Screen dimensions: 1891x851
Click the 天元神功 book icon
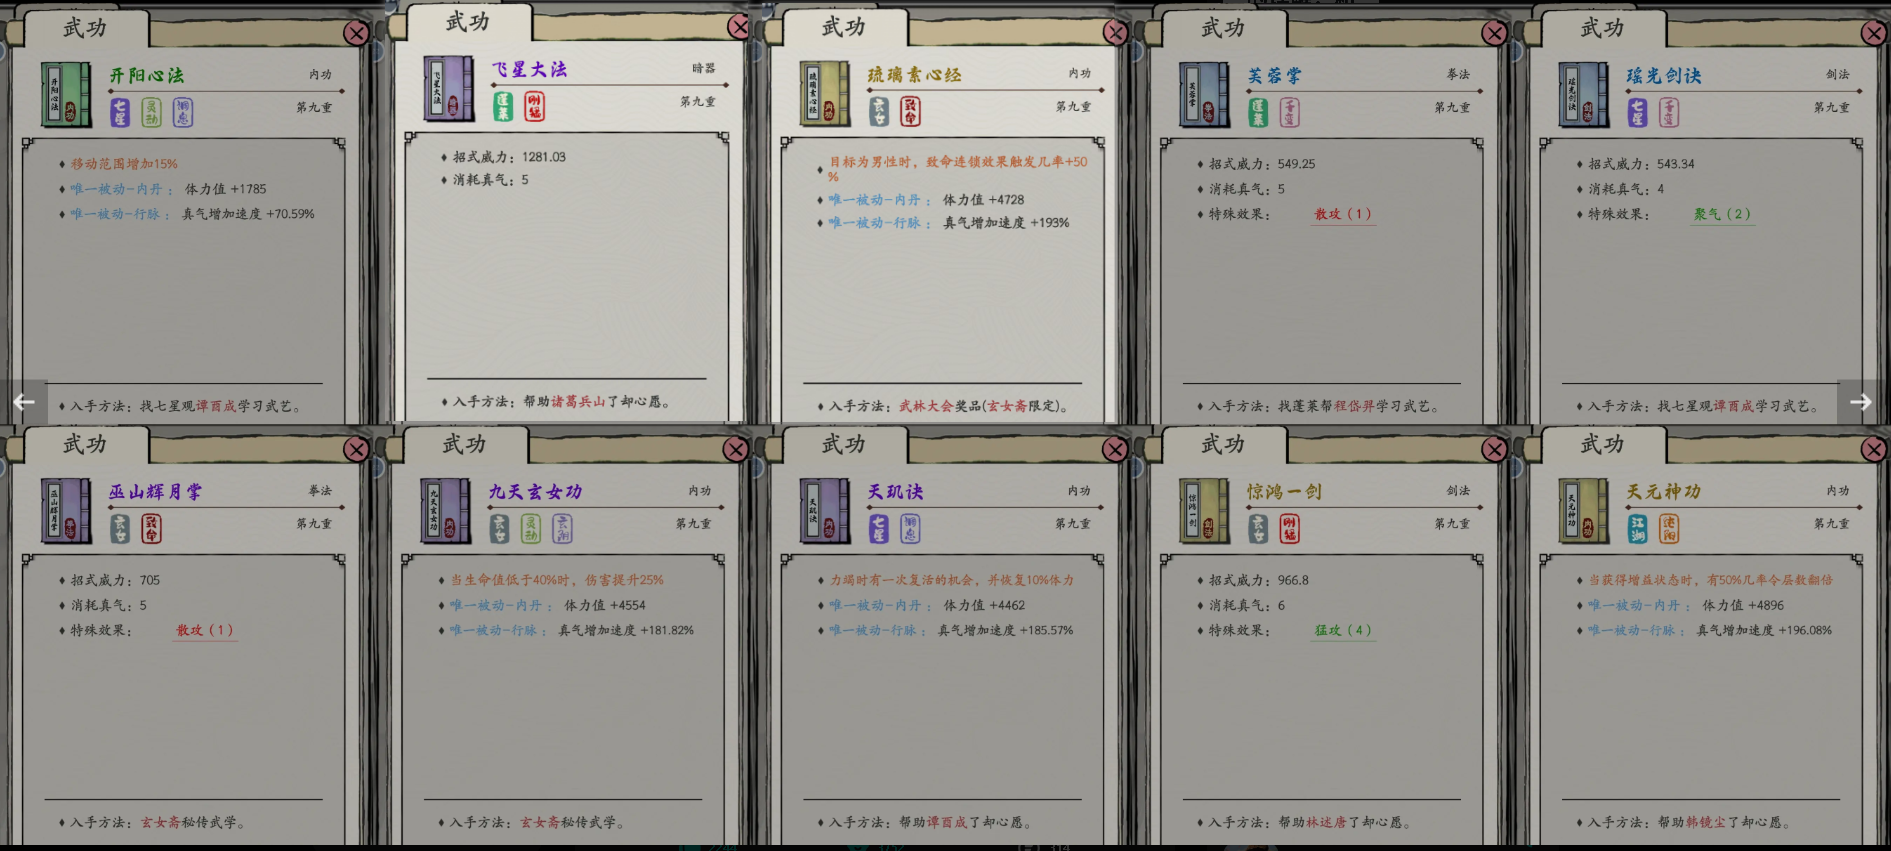[1584, 511]
